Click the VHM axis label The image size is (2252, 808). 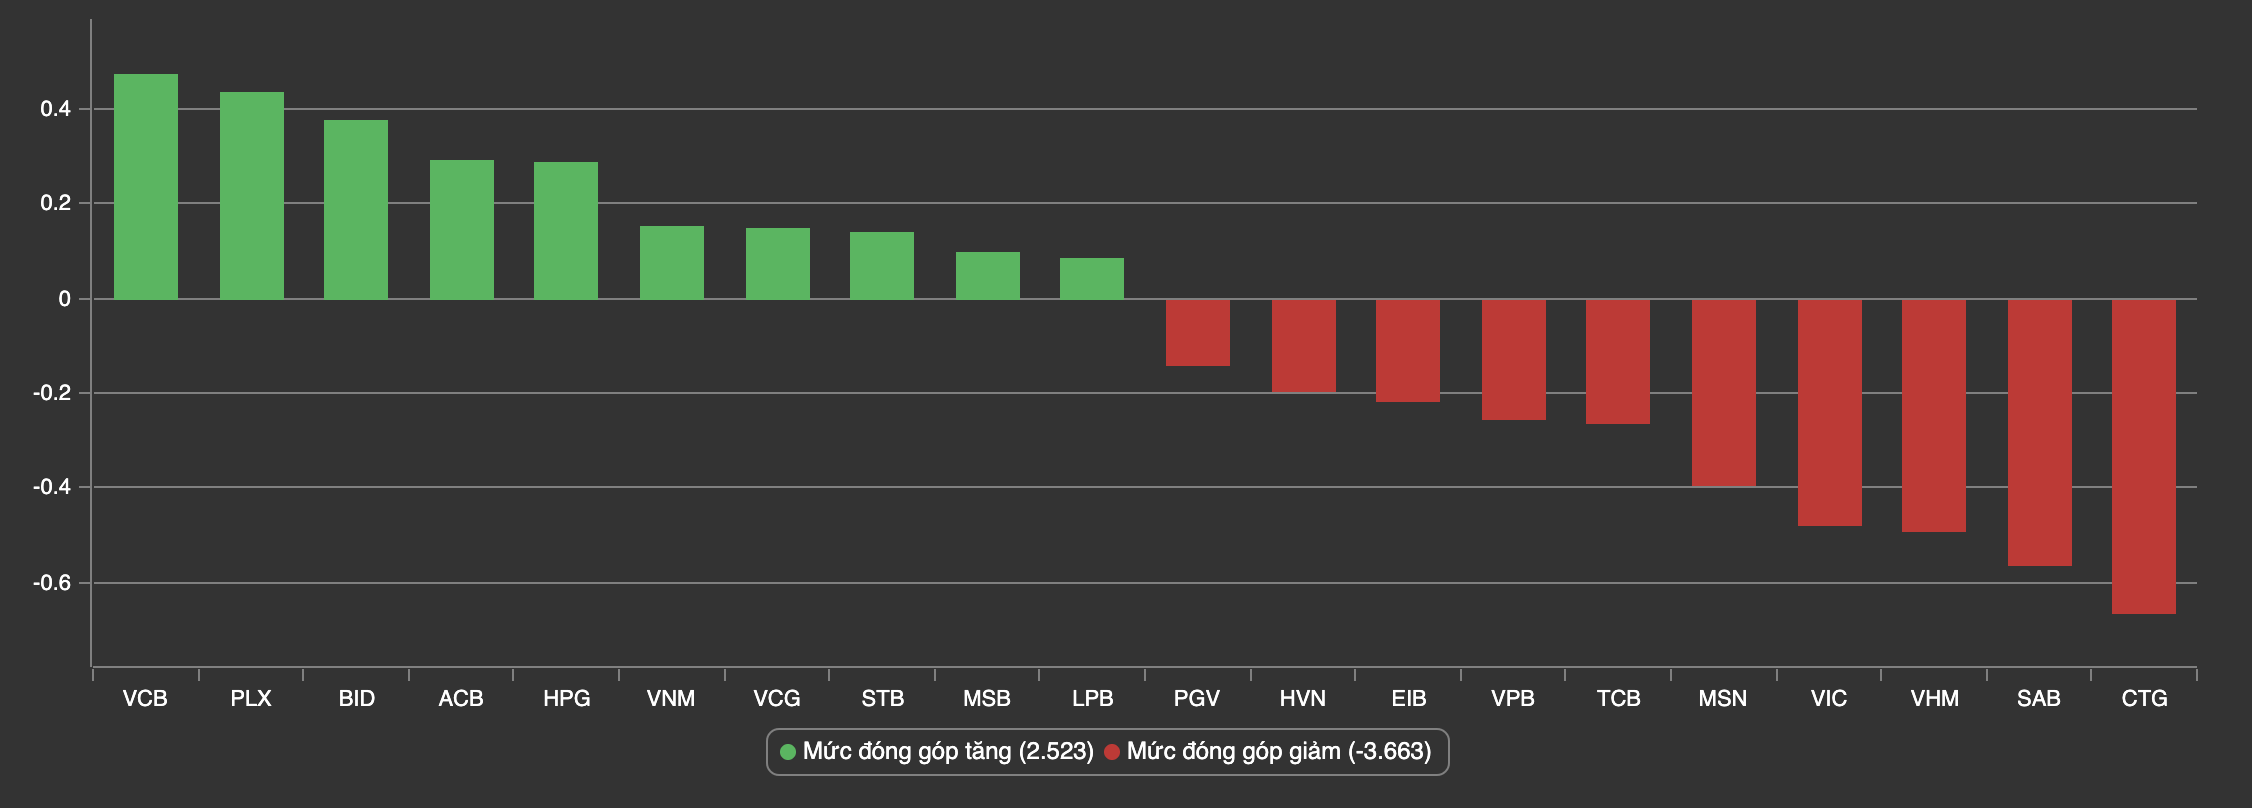(x=1935, y=699)
